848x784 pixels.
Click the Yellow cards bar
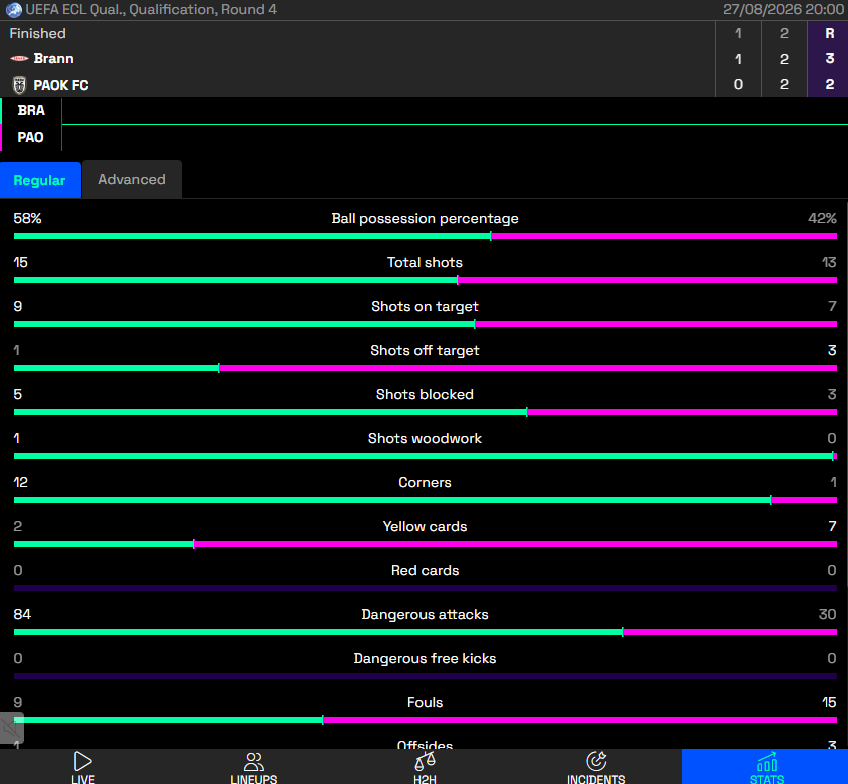pos(425,544)
